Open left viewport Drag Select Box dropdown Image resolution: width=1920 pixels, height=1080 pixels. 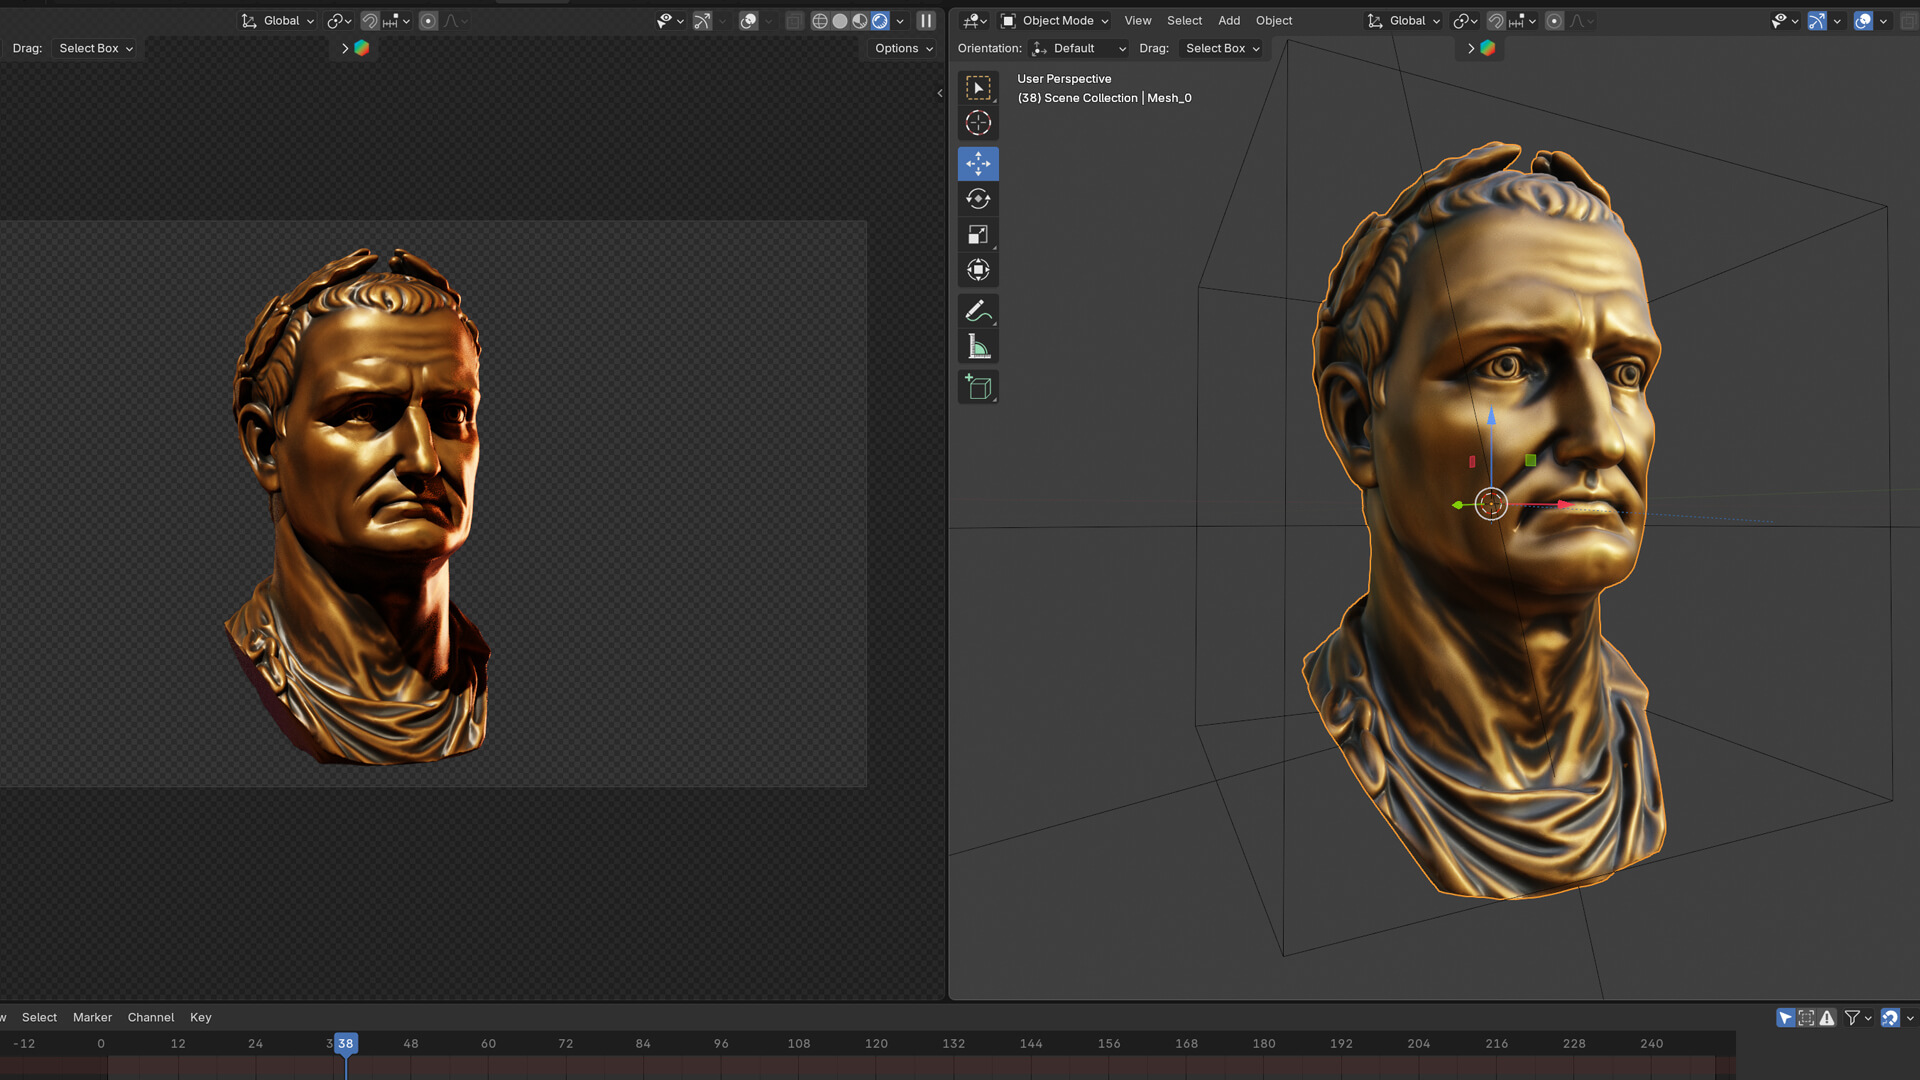coord(95,48)
